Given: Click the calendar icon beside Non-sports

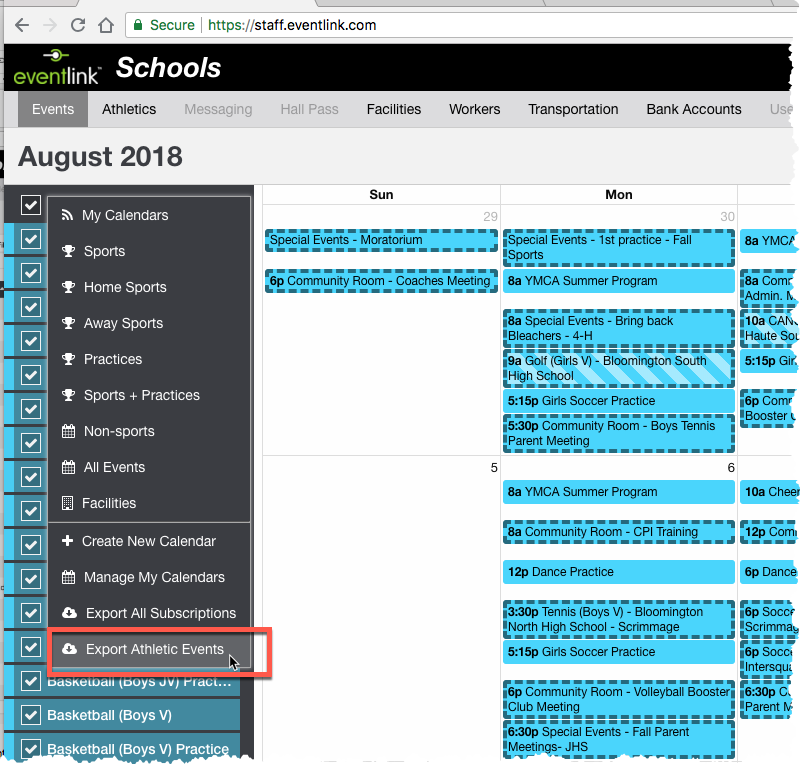Looking at the screenshot, I should (68, 431).
